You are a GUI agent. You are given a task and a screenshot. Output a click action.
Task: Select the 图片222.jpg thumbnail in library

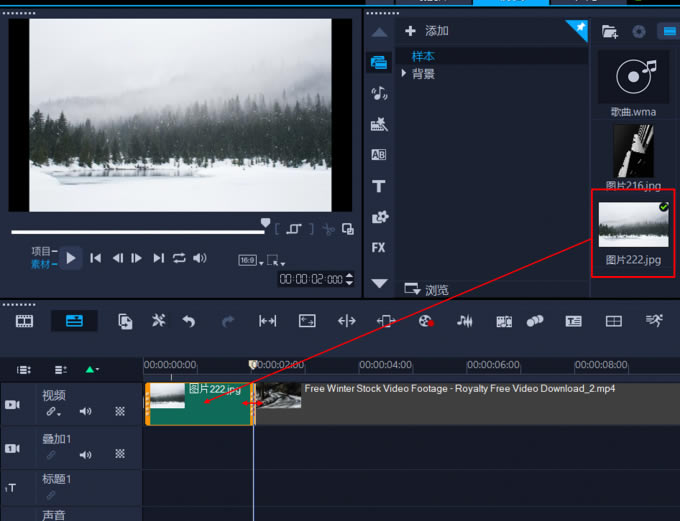(633, 225)
